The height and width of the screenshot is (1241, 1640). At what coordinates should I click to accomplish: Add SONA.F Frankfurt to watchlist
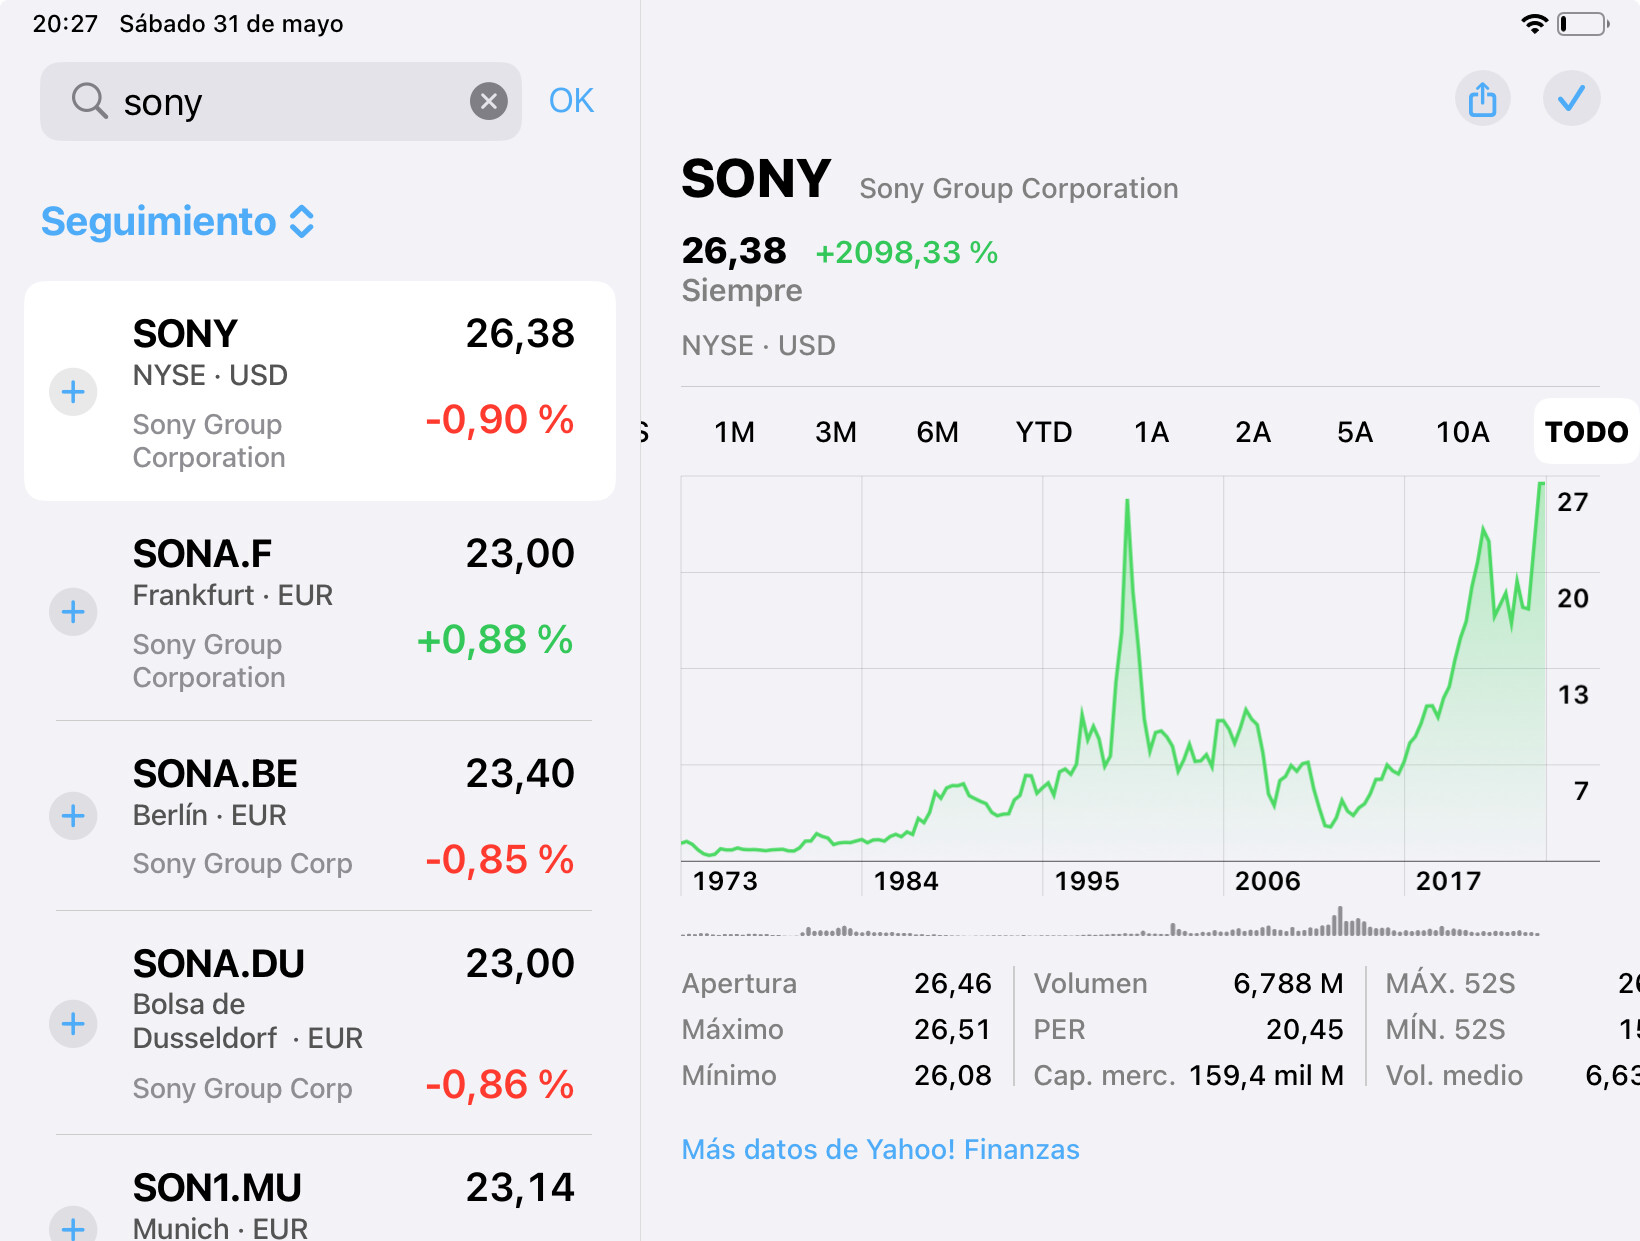coord(73,612)
